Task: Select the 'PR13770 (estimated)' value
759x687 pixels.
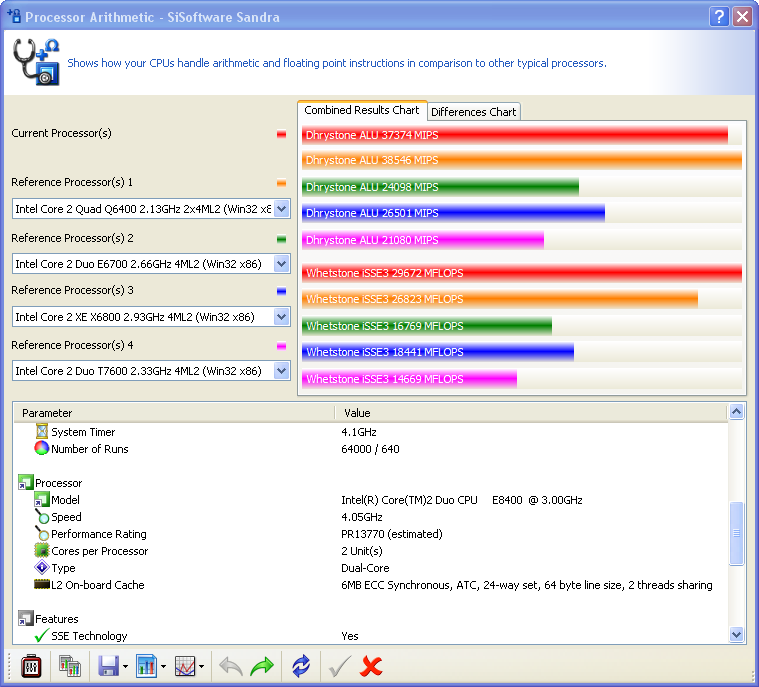Action: coord(392,534)
